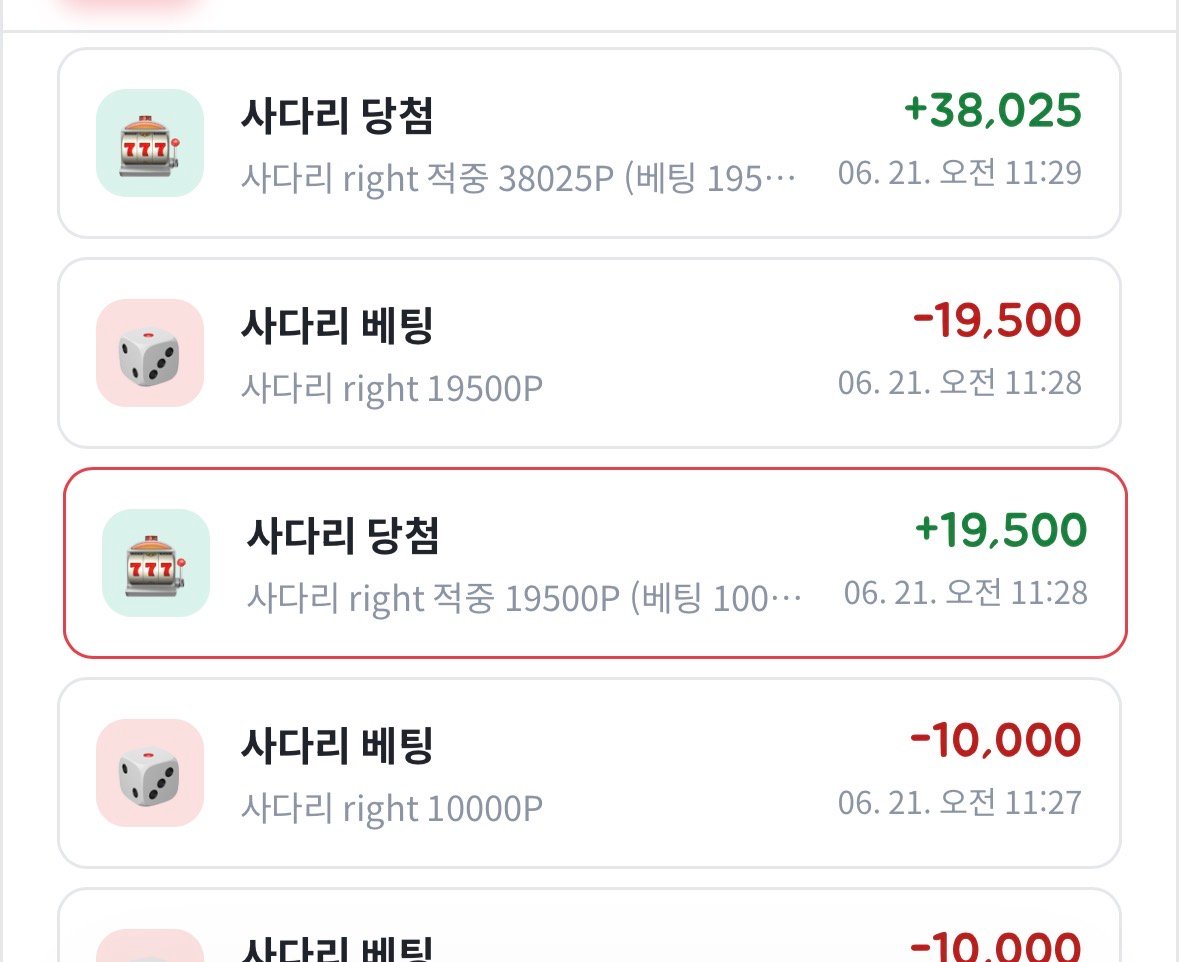
Task: Click the partially visible bottom 사다리 베팅 title
Action: 337,948
